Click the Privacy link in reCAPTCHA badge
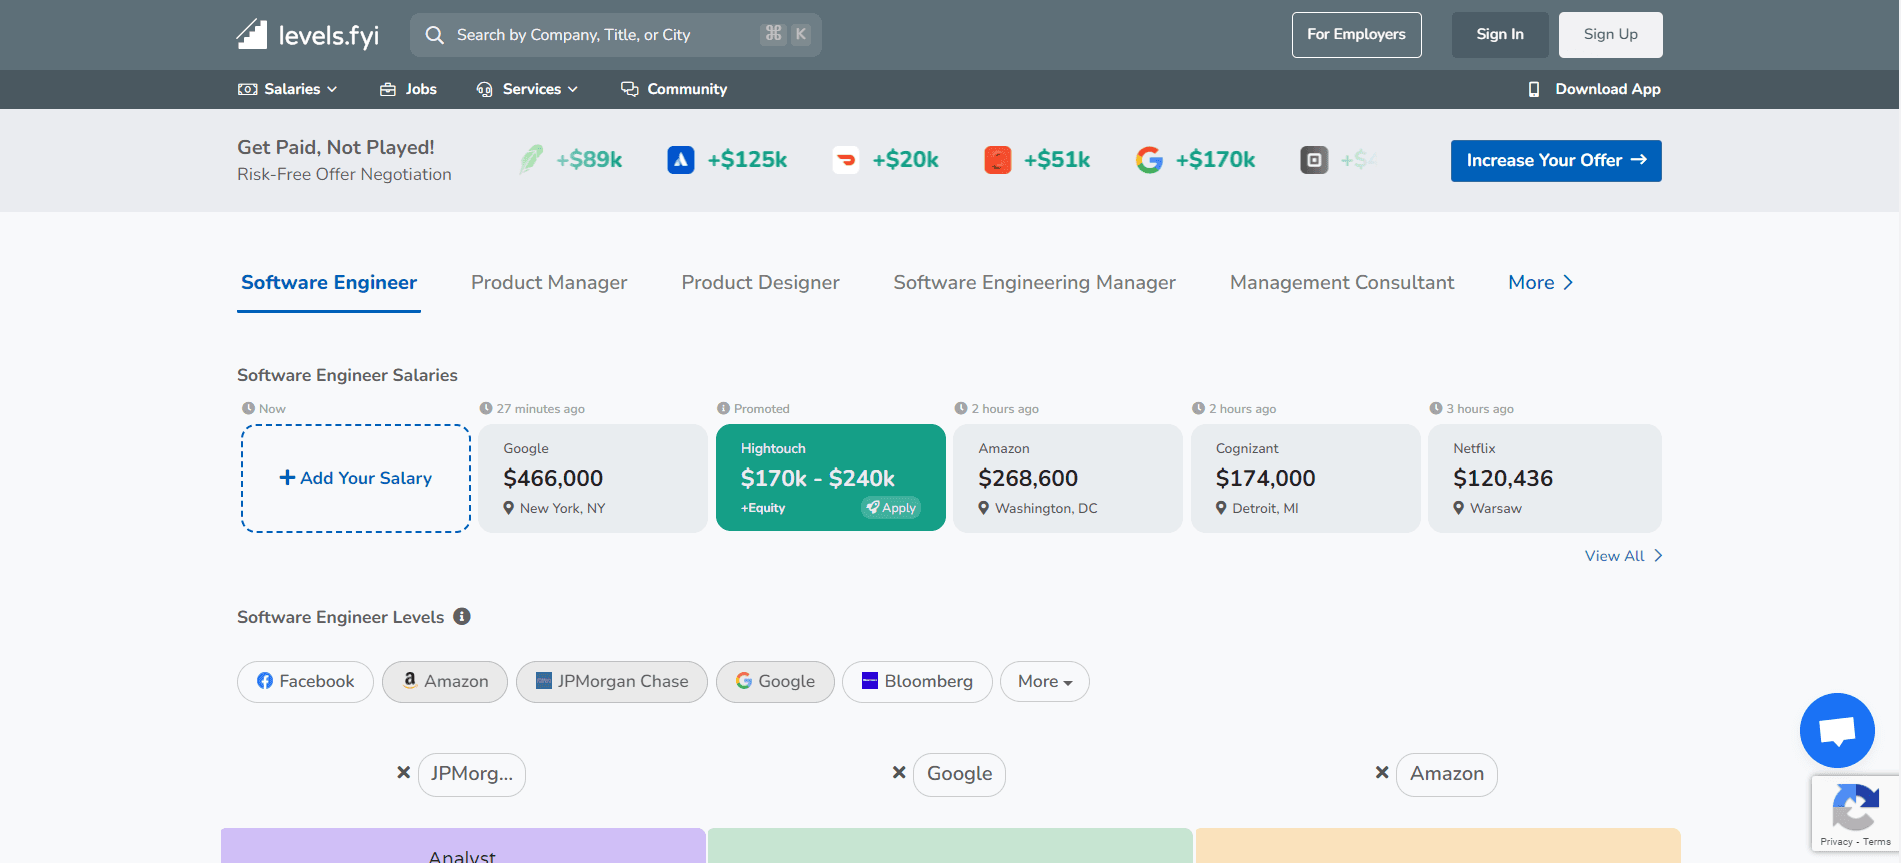 (1836, 842)
